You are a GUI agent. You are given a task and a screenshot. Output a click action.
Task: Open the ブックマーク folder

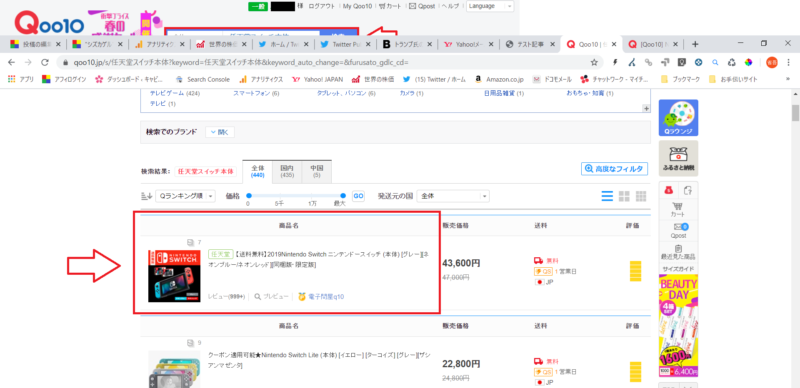(x=681, y=79)
